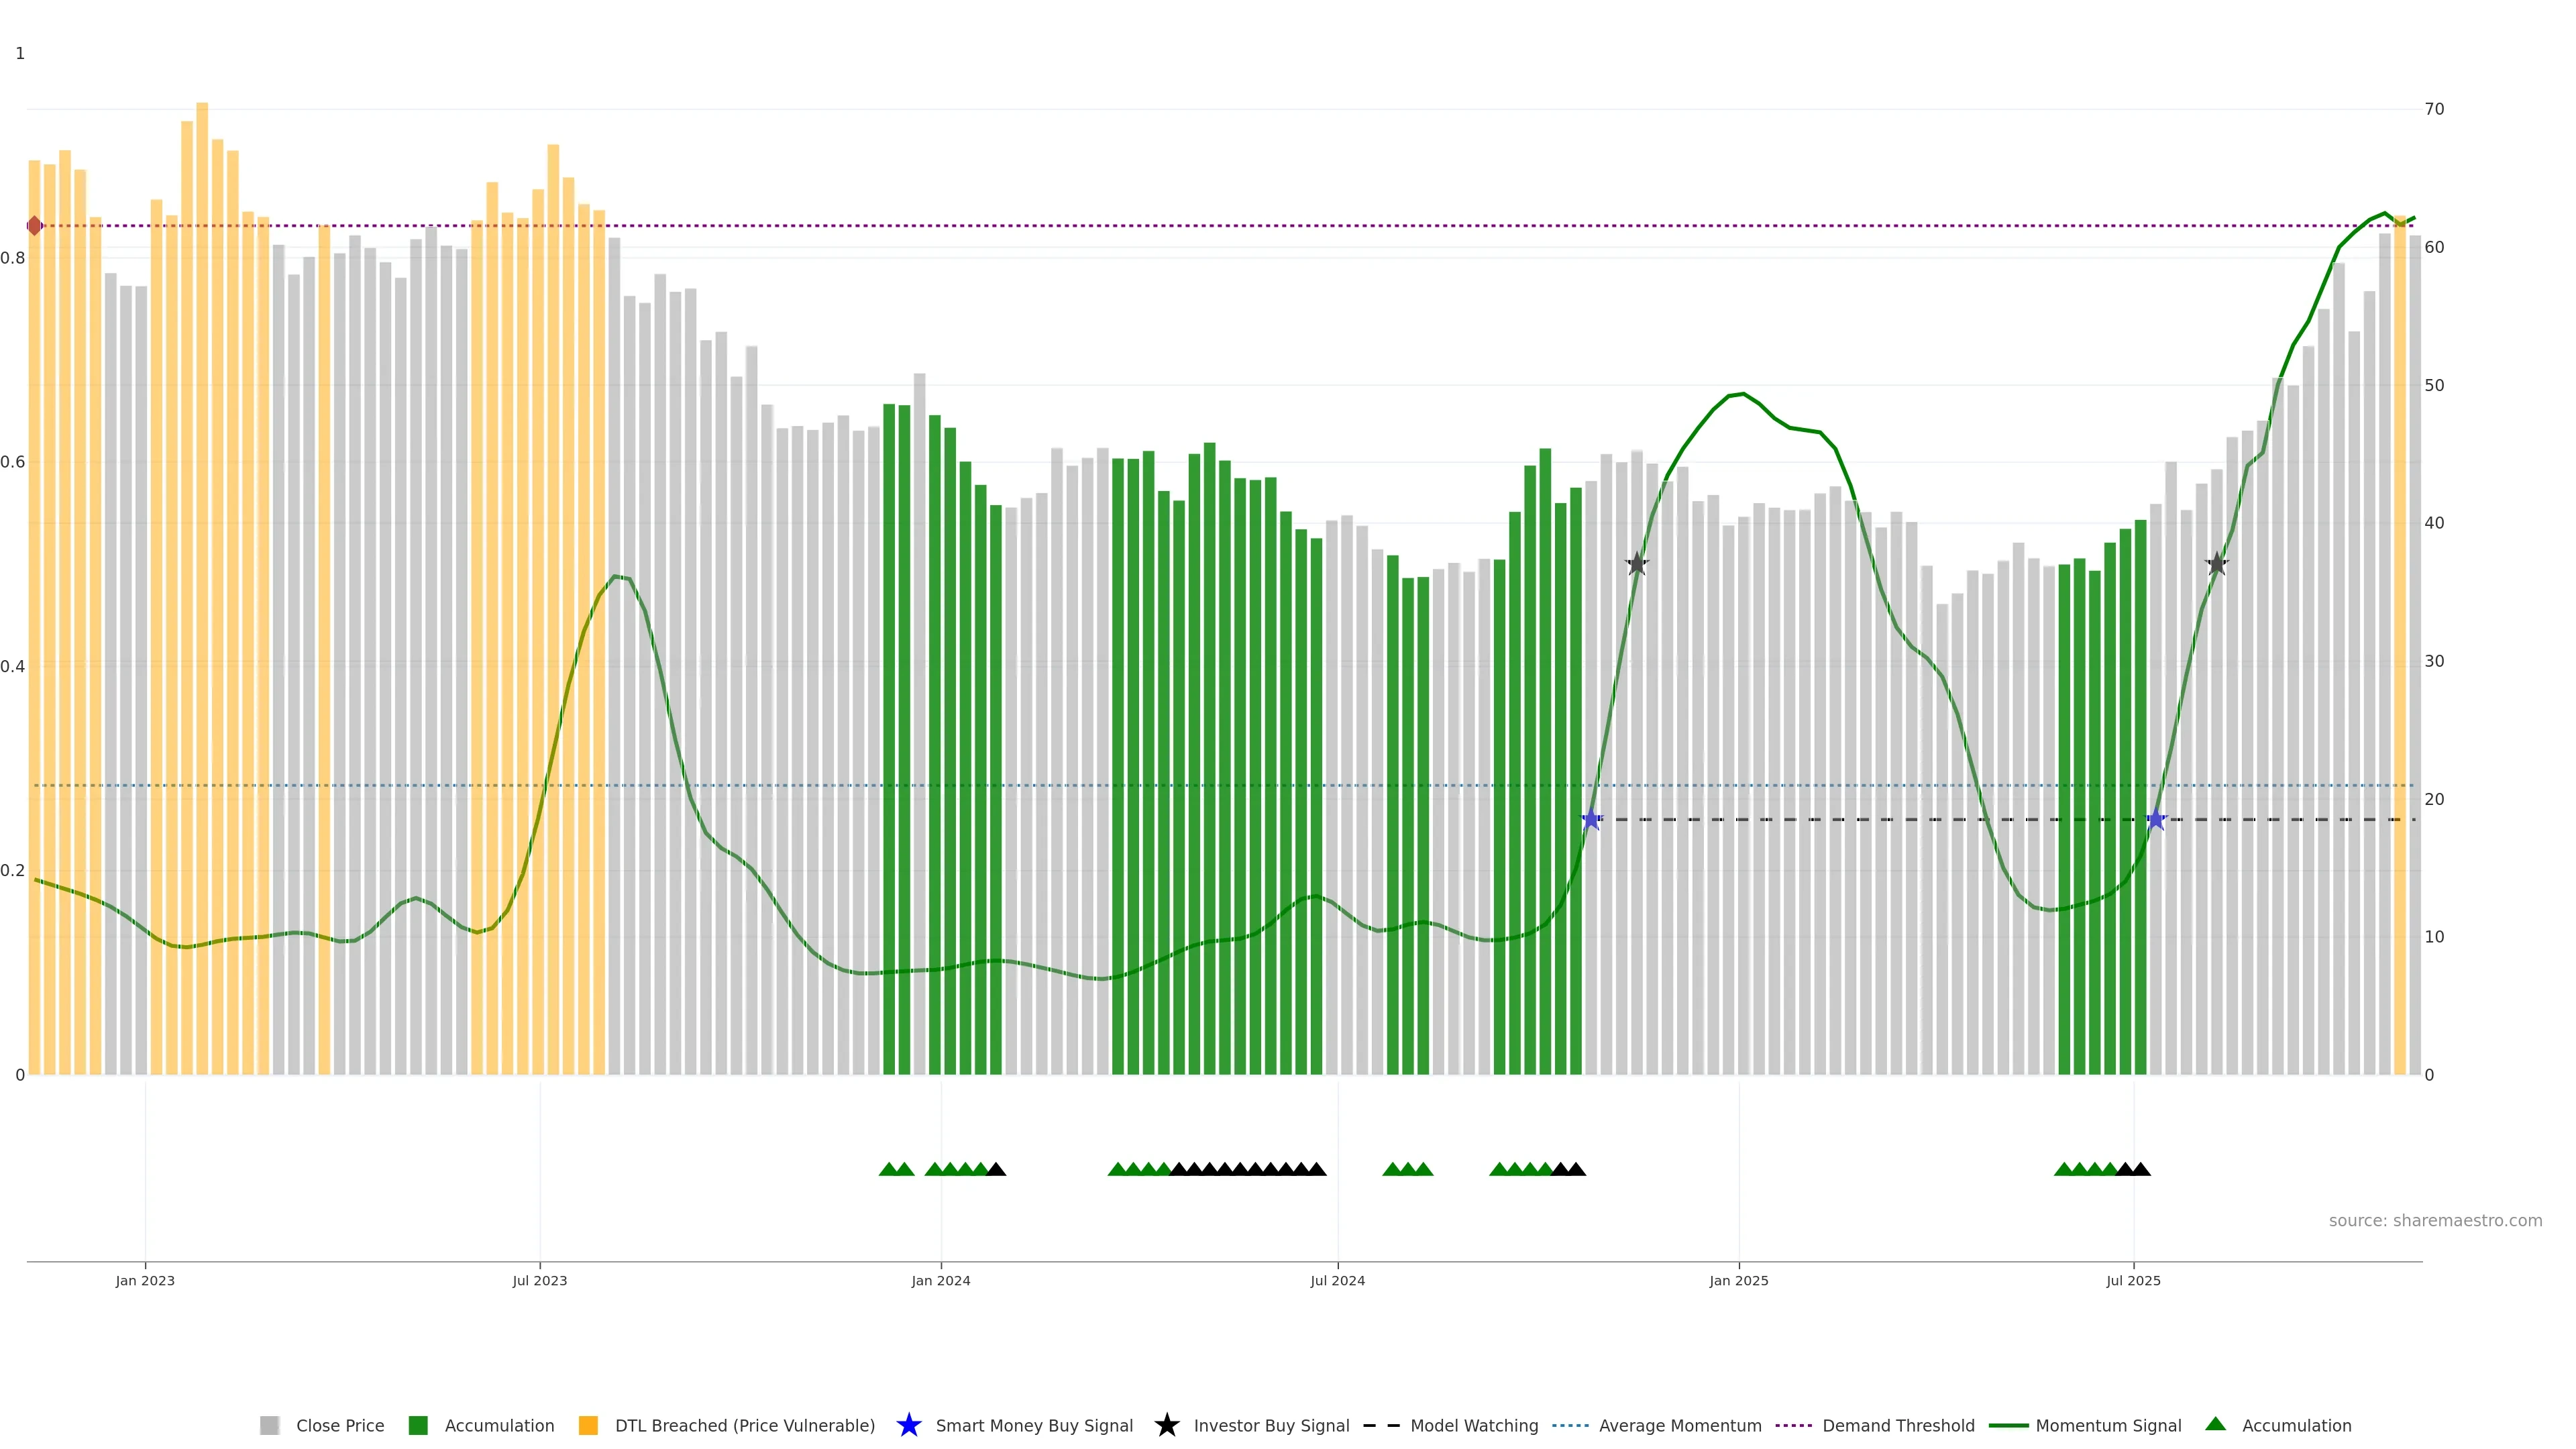
Task: Click orange DTL Breached swatch in legend
Action: (588, 1426)
